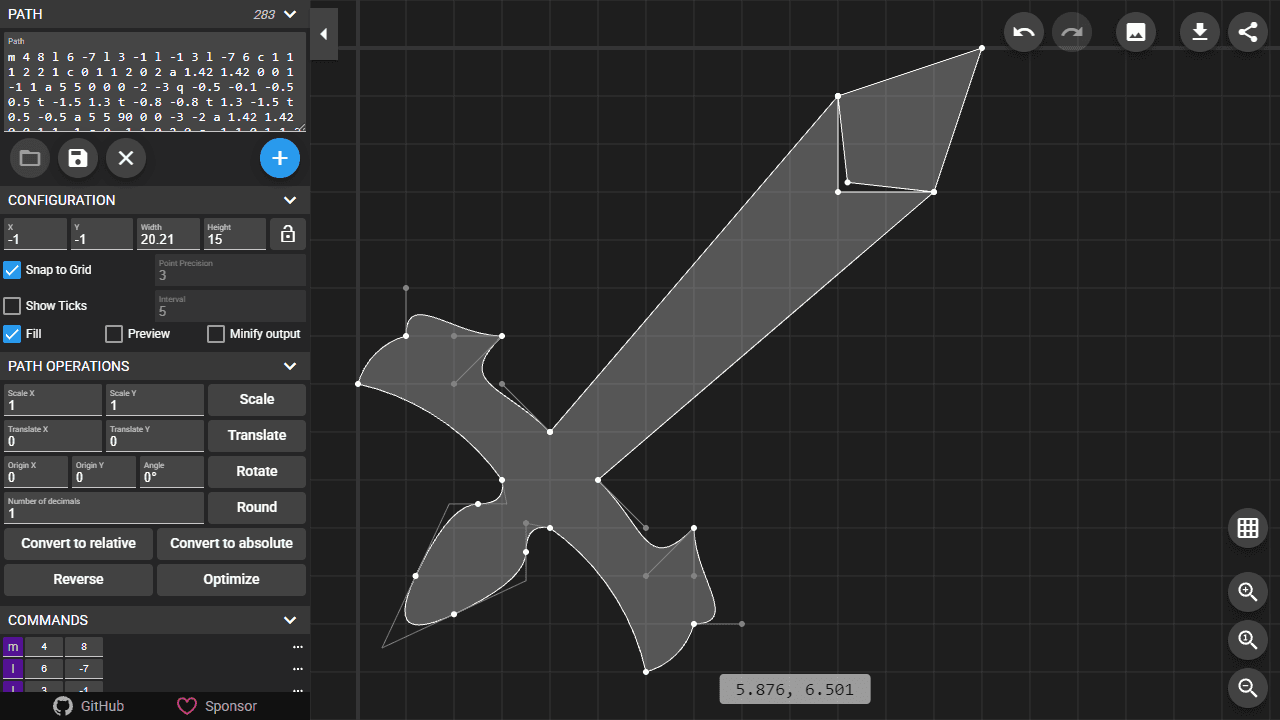Enable Minify output checkbox
Viewport: 1280px width, 720px height.
(x=216, y=334)
